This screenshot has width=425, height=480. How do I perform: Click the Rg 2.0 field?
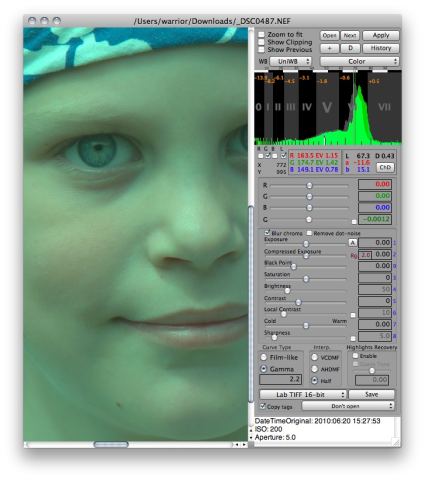(x=365, y=255)
